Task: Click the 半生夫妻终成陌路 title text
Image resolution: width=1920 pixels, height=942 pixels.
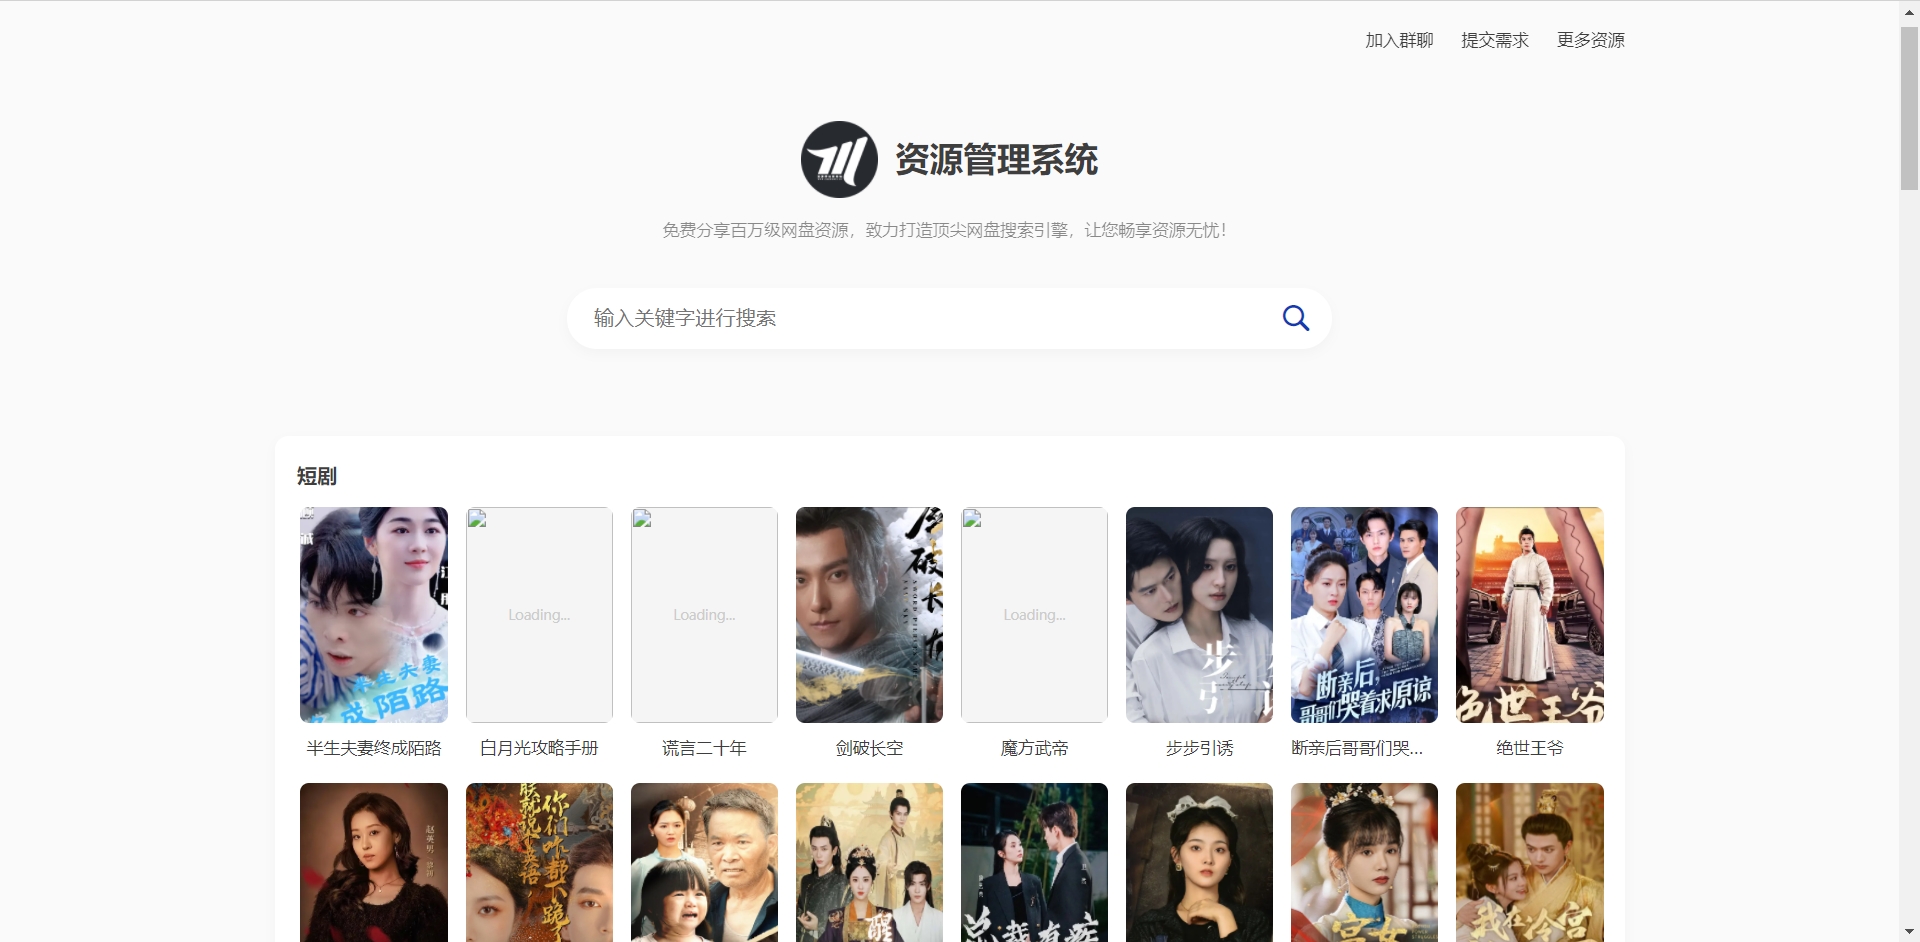Action: 374,748
